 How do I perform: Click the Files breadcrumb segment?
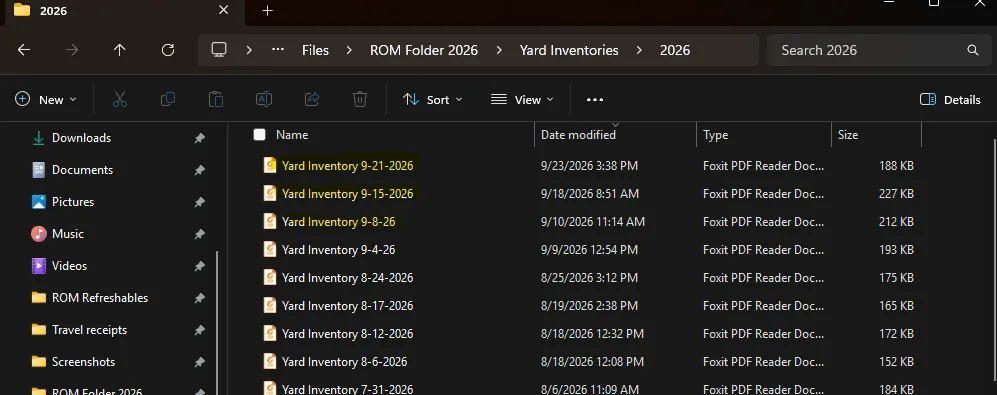click(x=315, y=50)
